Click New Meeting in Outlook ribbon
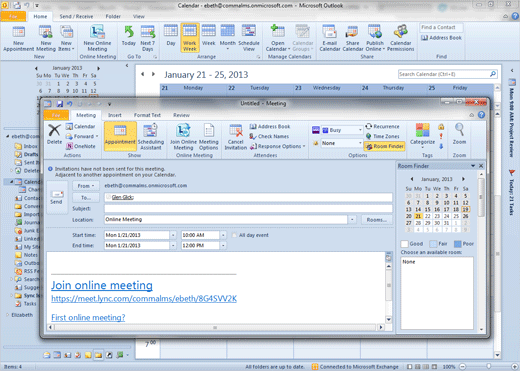The width and height of the screenshot is (520, 371). 46,39
